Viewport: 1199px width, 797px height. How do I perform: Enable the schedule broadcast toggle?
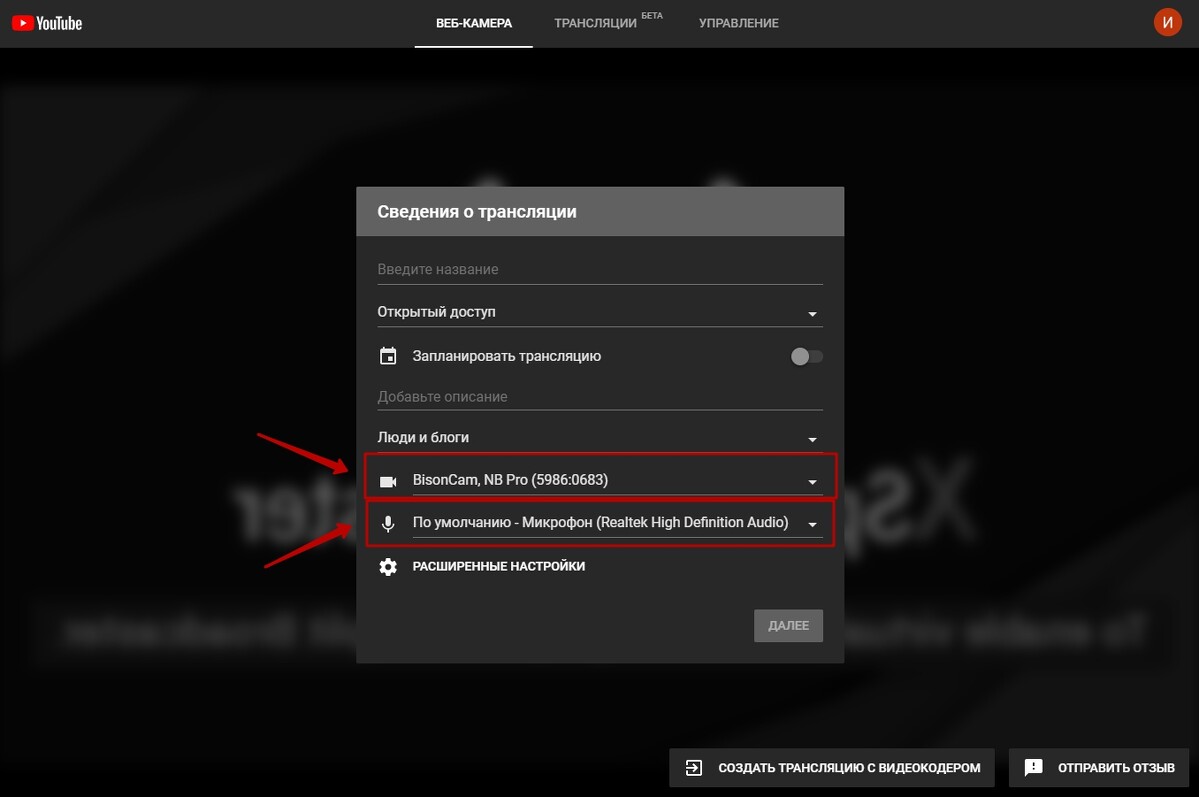coord(806,357)
